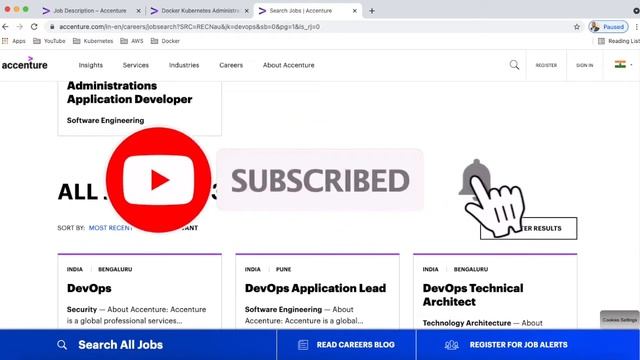Click the address bar URL field
The width and height of the screenshot is (640, 360).
pyautogui.click(x=310, y=27)
